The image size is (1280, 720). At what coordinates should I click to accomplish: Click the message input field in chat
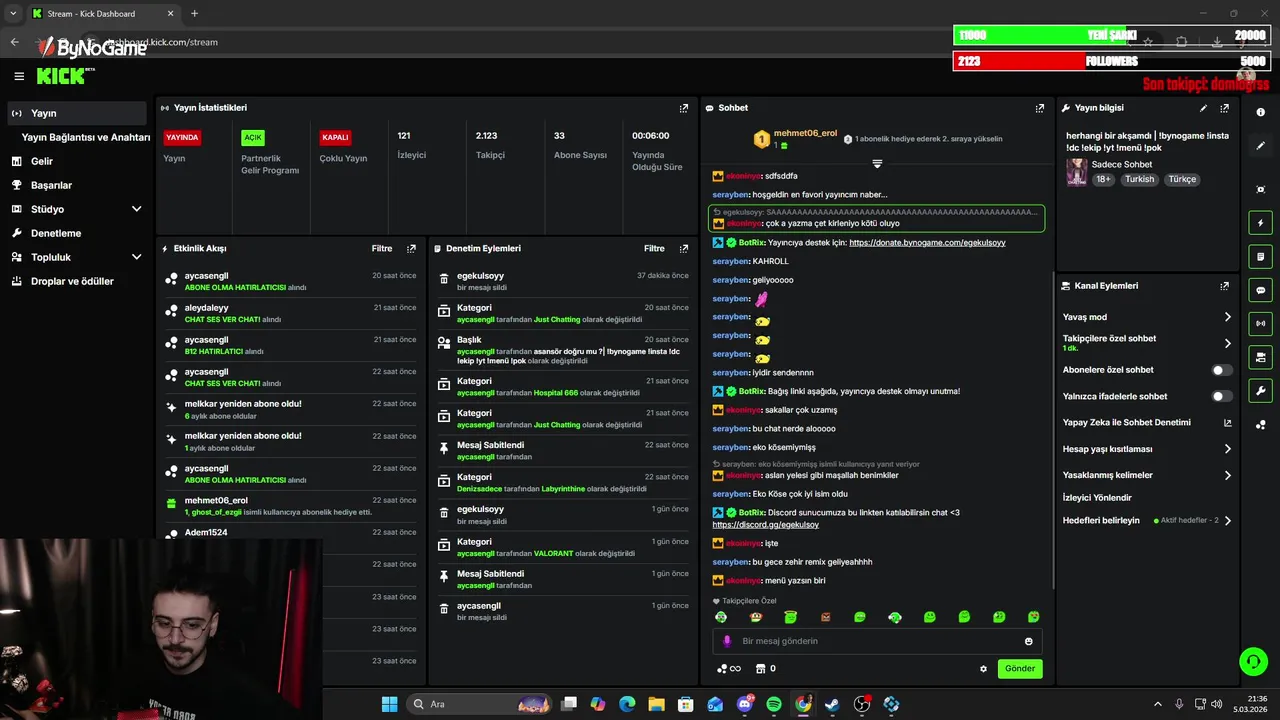pyautogui.click(x=877, y=641)
